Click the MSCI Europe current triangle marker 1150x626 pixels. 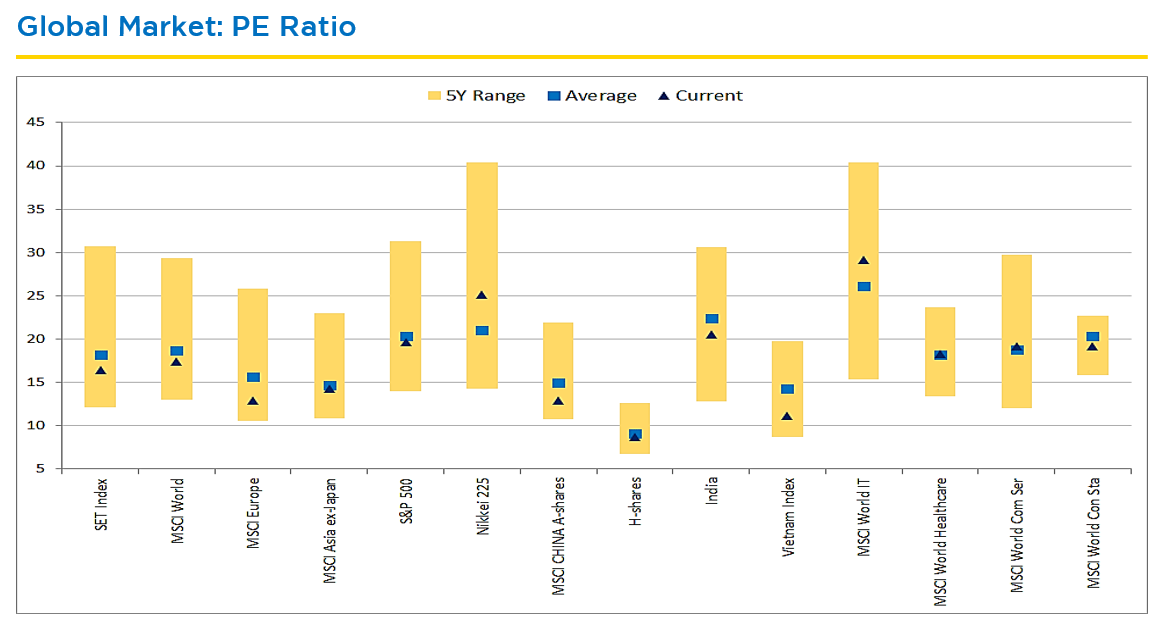pyautogui.click(x=253, y=401)
